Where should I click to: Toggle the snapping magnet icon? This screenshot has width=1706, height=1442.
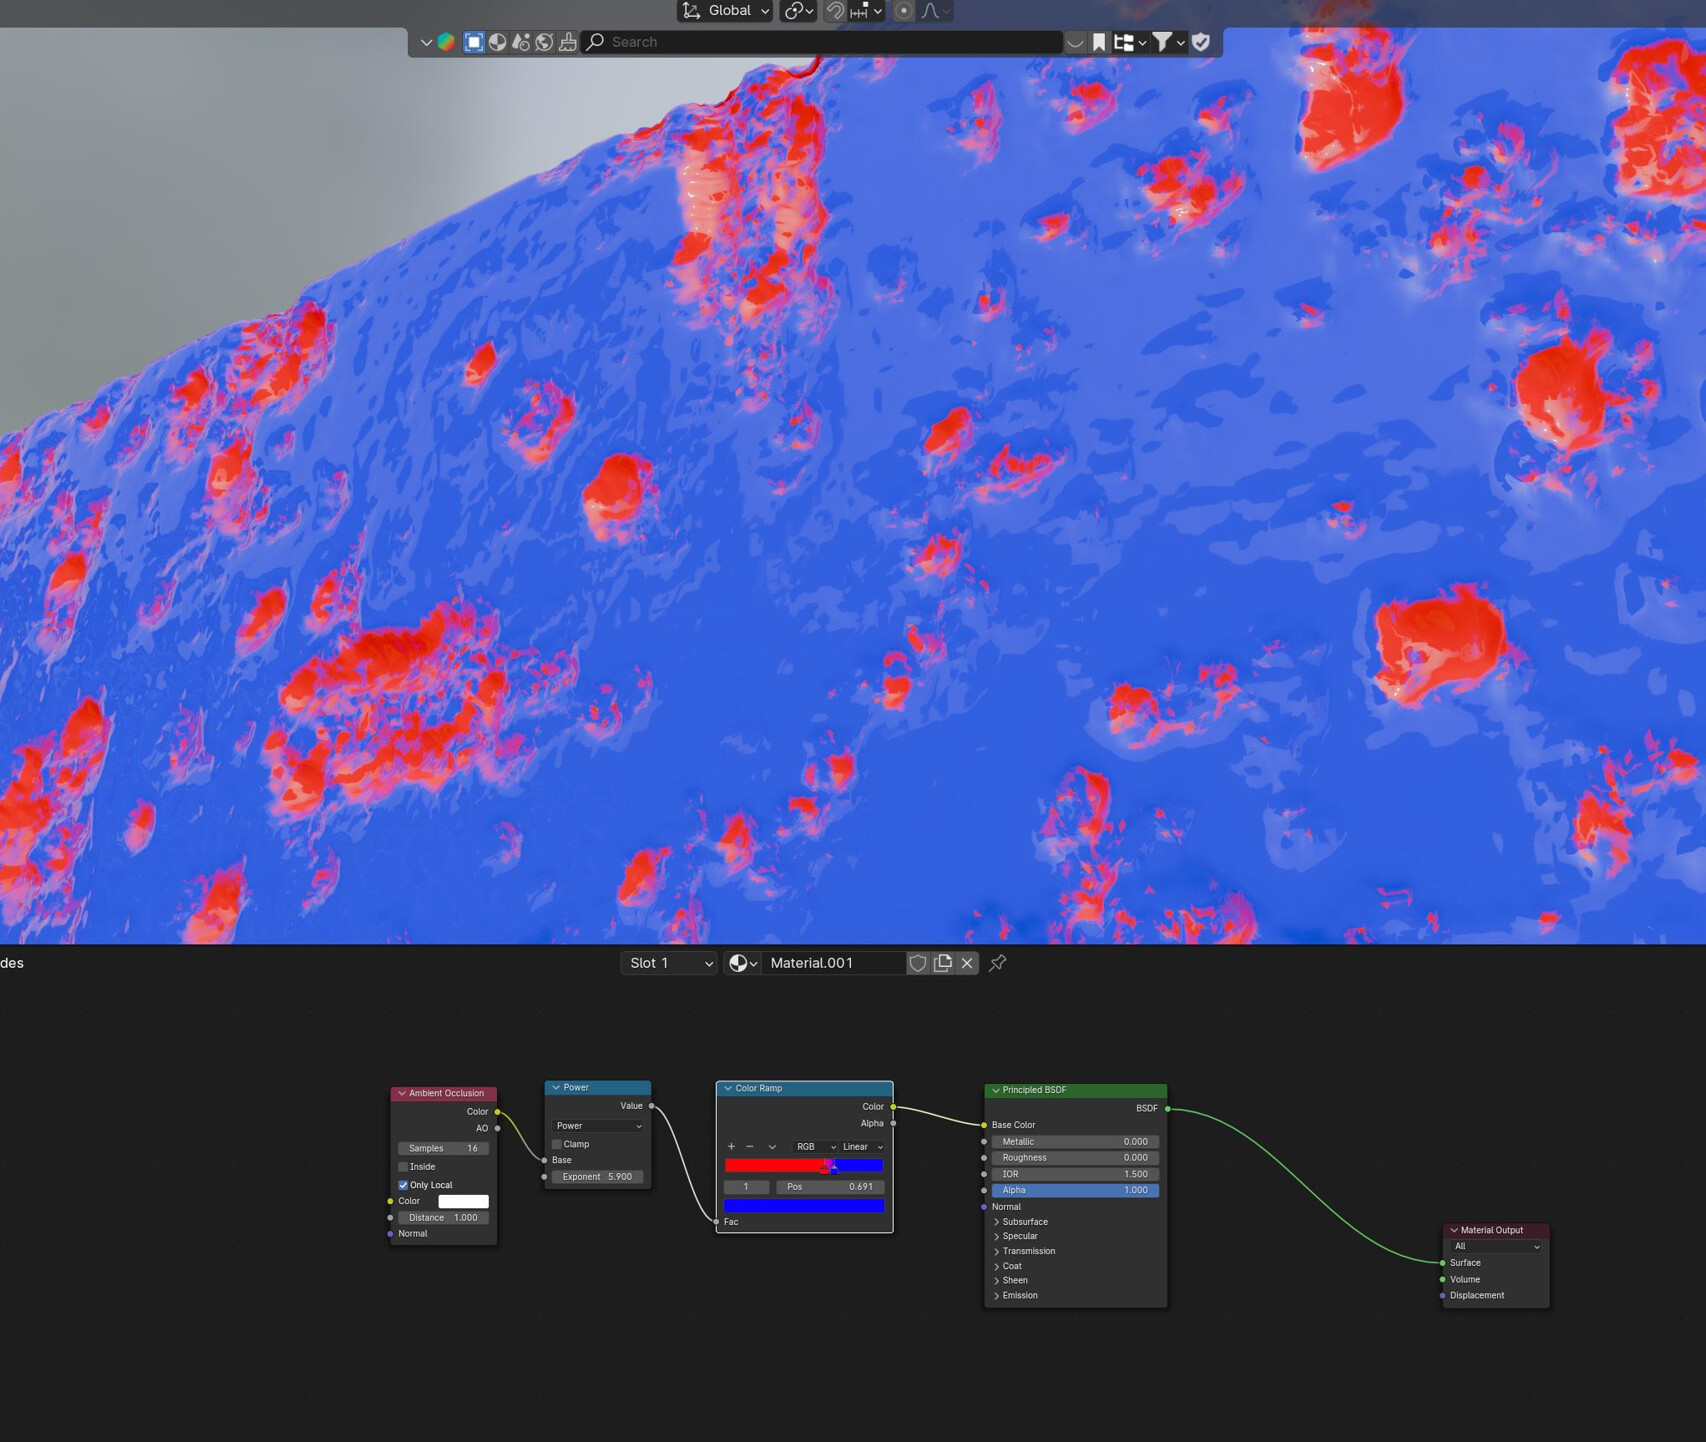(834, 11)
